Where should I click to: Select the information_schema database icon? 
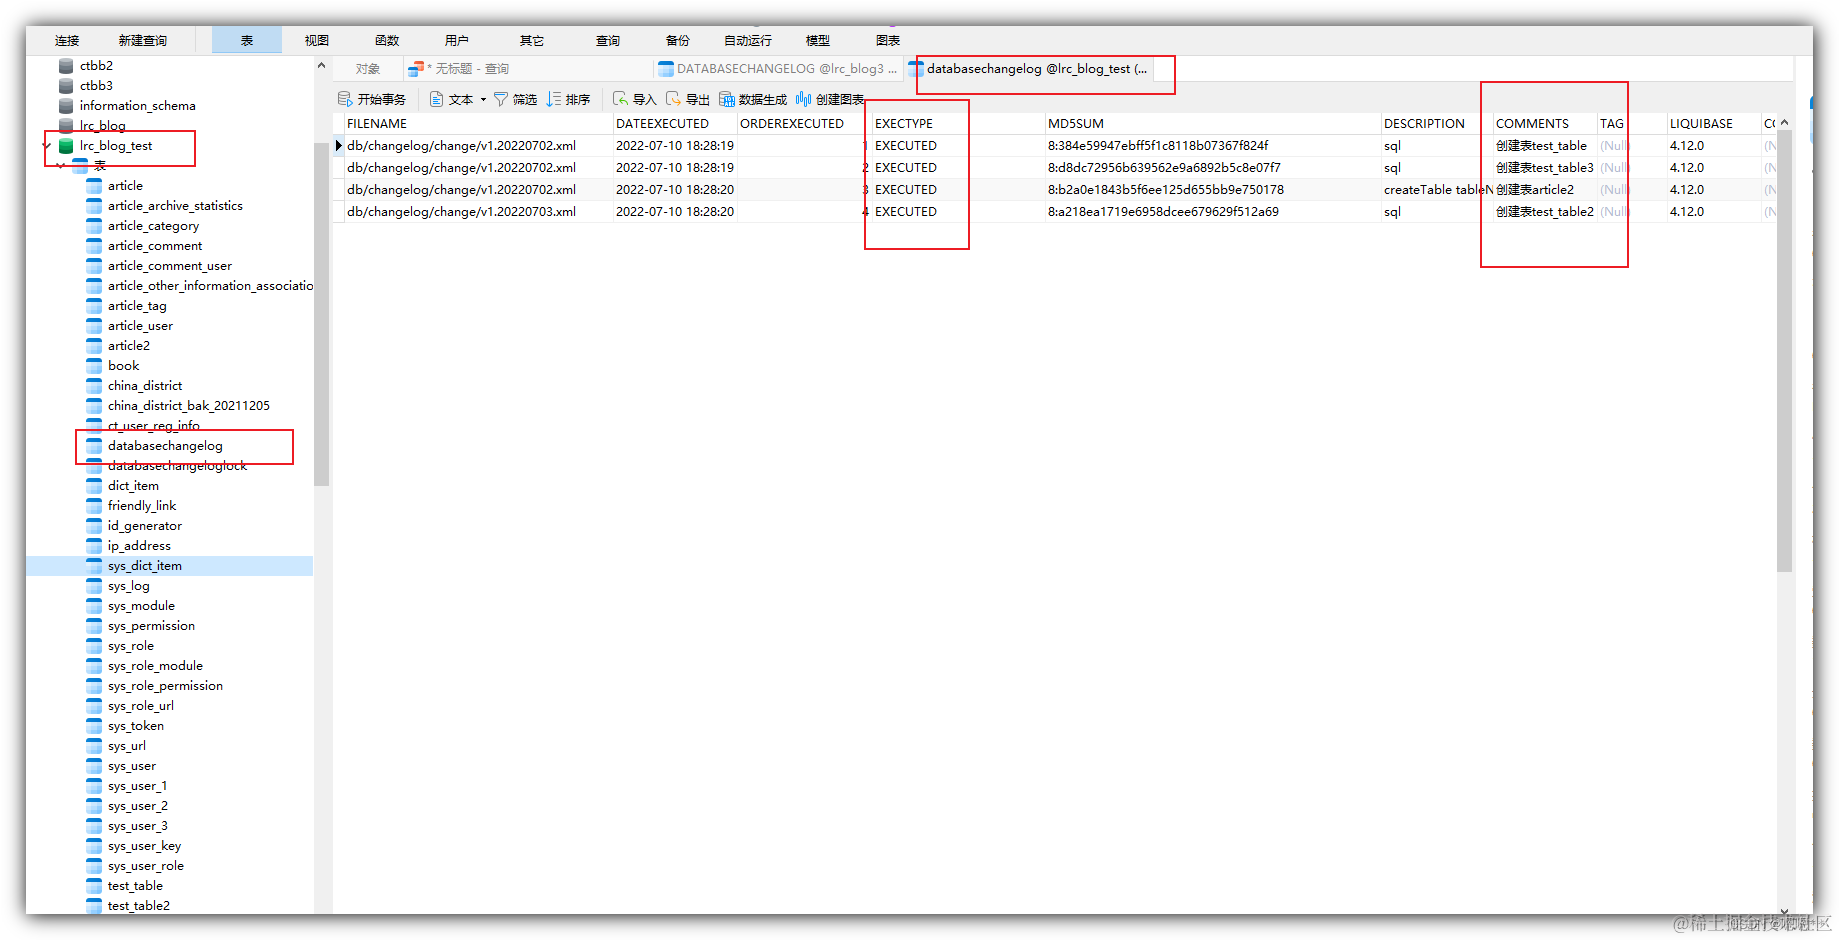click(x=66, y=106)
